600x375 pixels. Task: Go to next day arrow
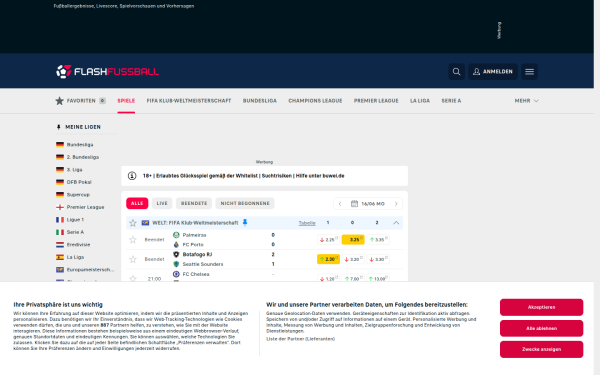396,204
